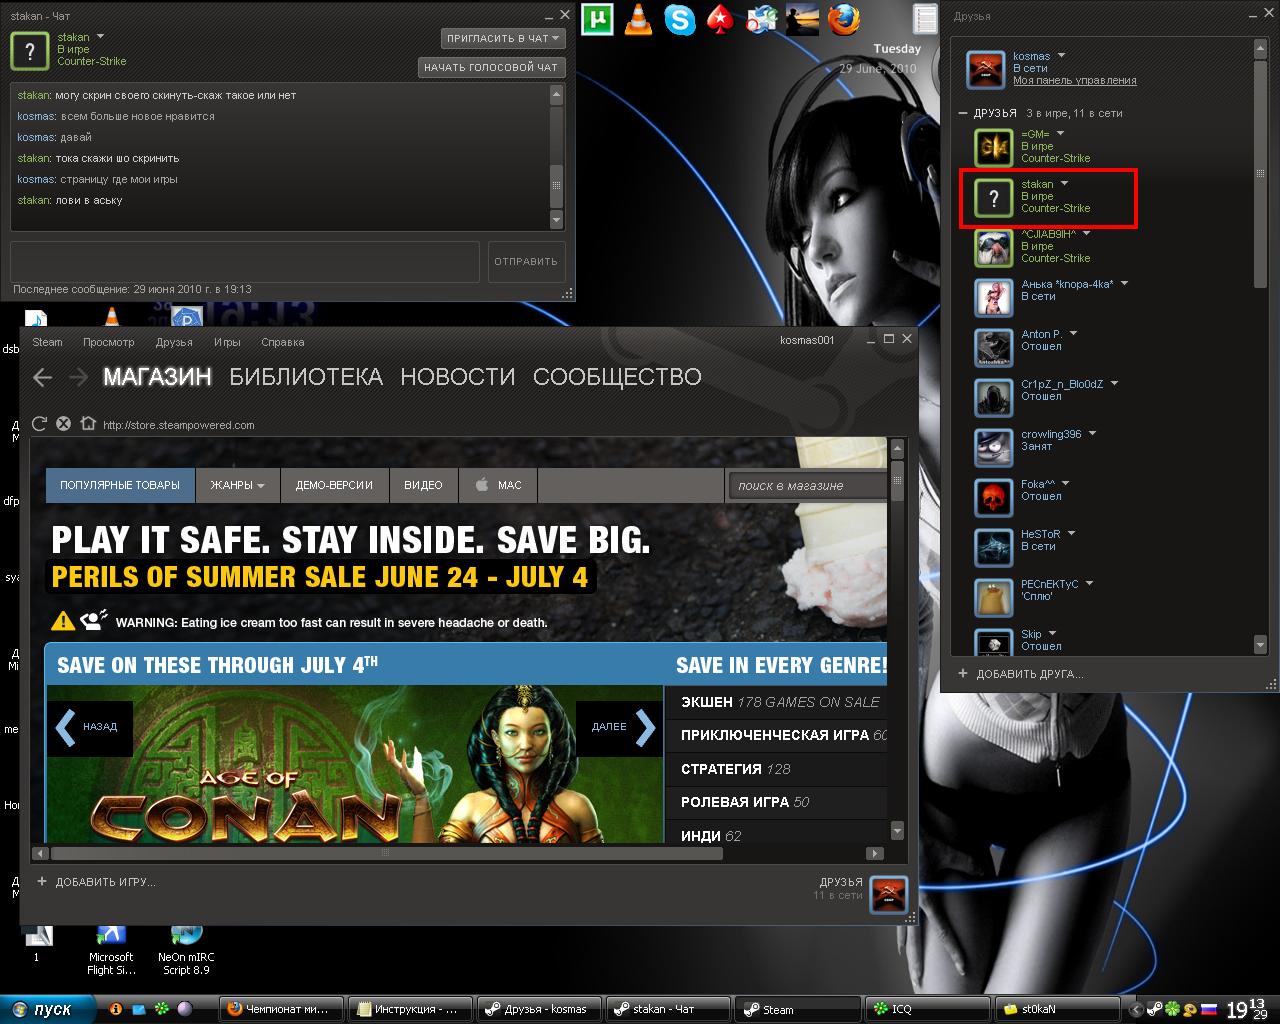Click ДОБАВИТЬ ДРУГА in the Friends window
This screenshot has height=1024, width=1280.
point(1020,674)
